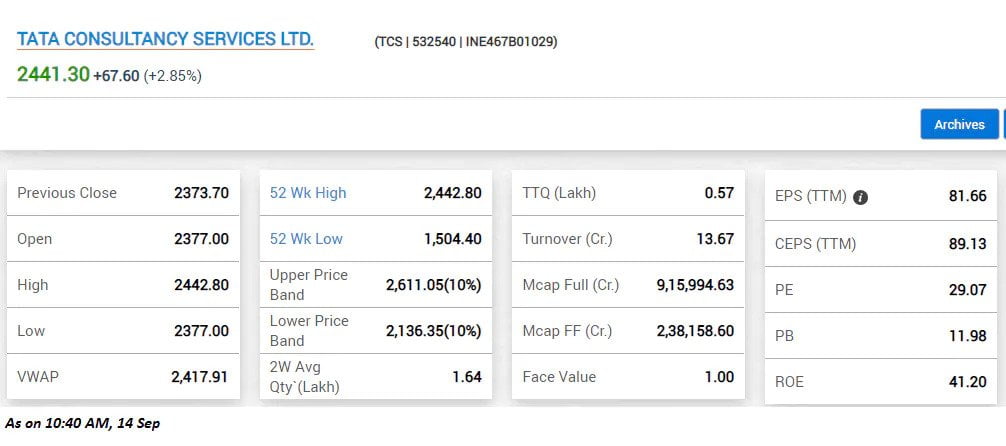Click the Archives button

959,124
